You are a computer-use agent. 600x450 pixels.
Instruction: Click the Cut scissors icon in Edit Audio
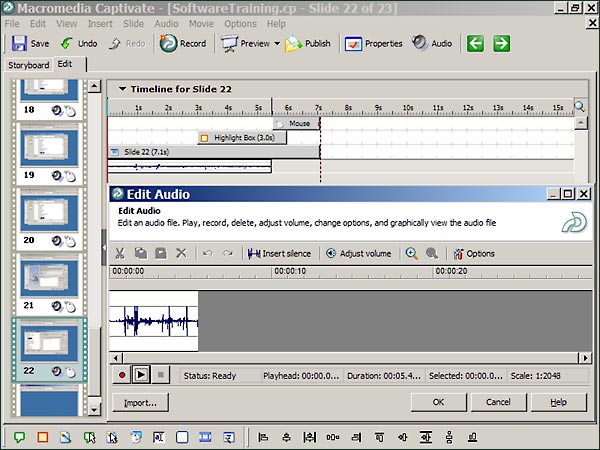[x=120, y=253]
